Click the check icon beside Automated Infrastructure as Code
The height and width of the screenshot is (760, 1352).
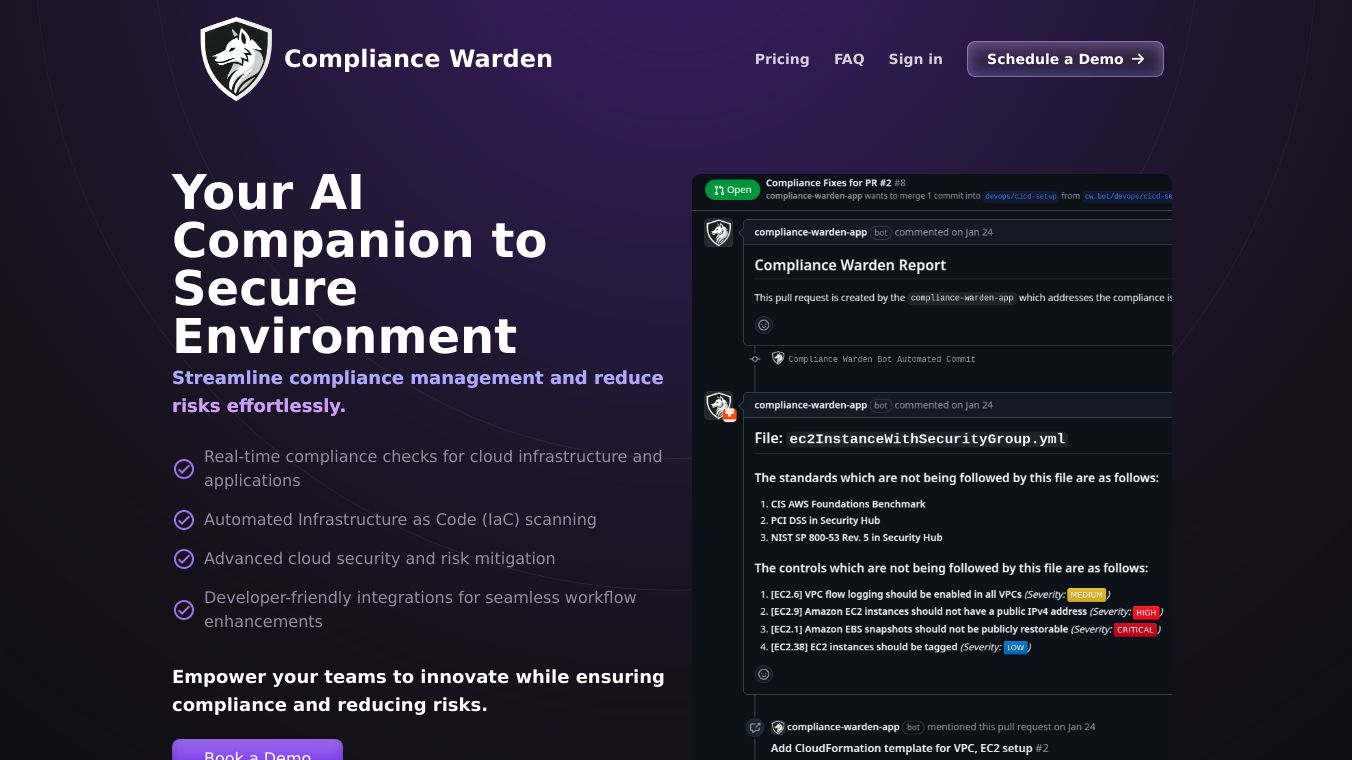[184, 520]
